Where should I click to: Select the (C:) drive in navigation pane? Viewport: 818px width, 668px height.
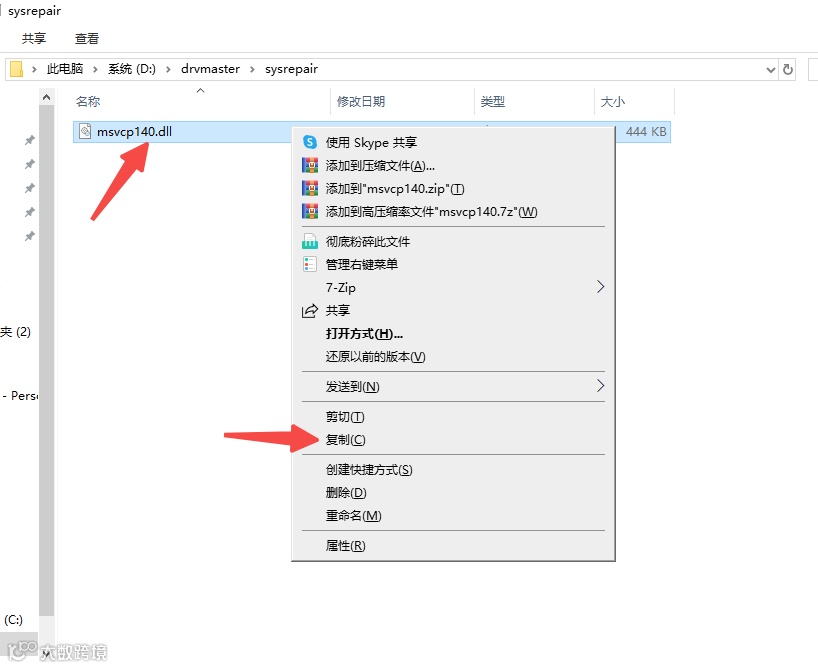click(13, 619)
